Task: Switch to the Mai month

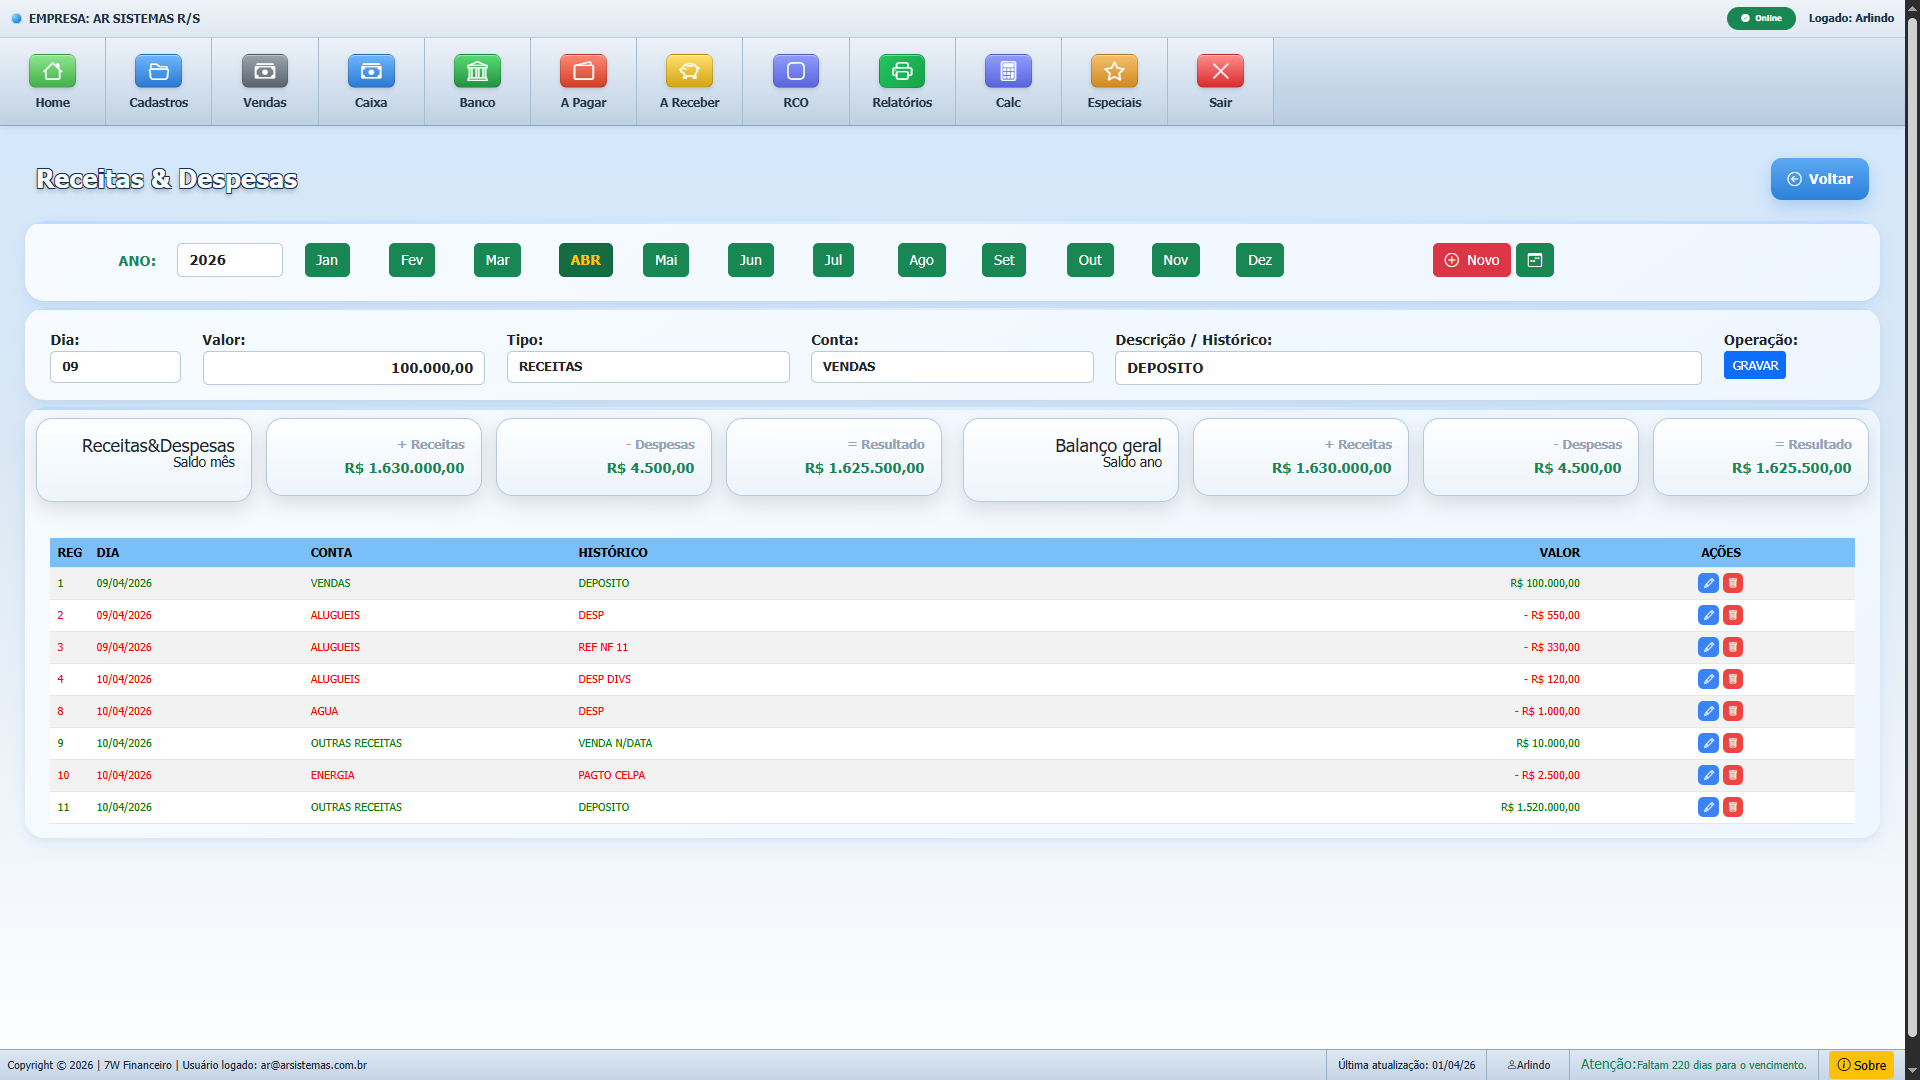Action: 666,260
